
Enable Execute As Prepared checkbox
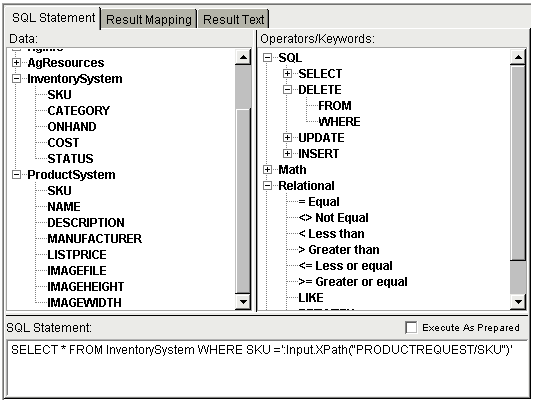tap(411, 328)
